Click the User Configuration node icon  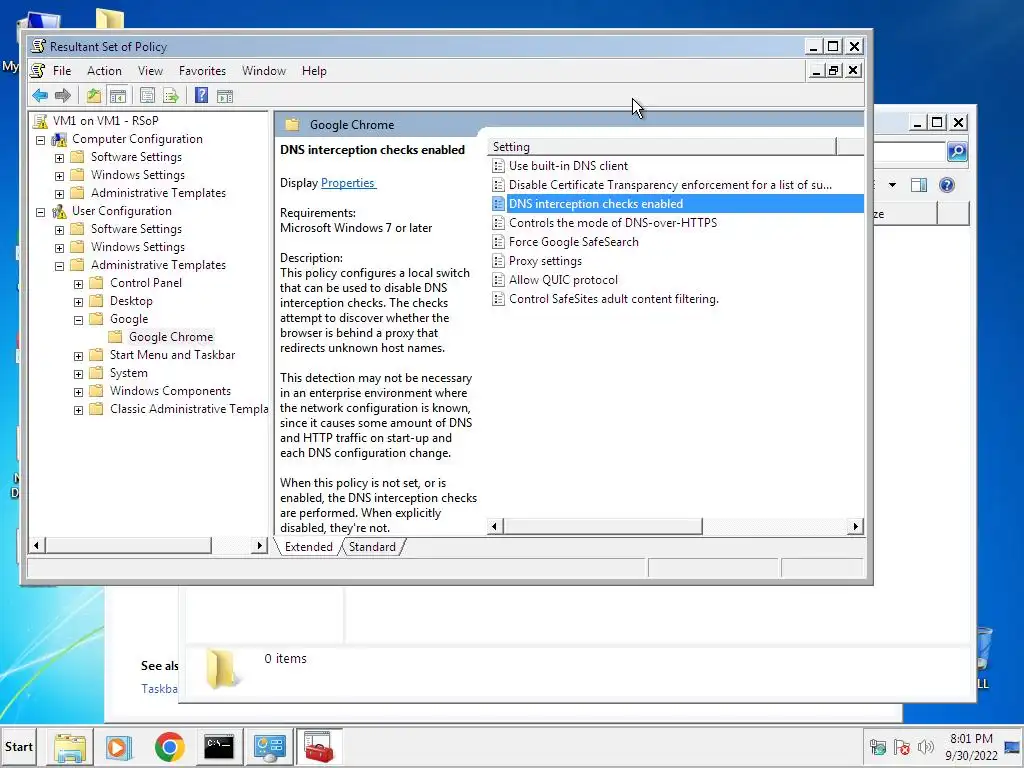pyautogui.click(x=59, y=211)
